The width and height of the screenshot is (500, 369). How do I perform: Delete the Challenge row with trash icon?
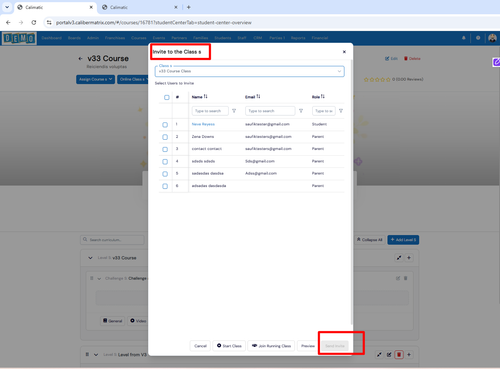click(406, 278)
